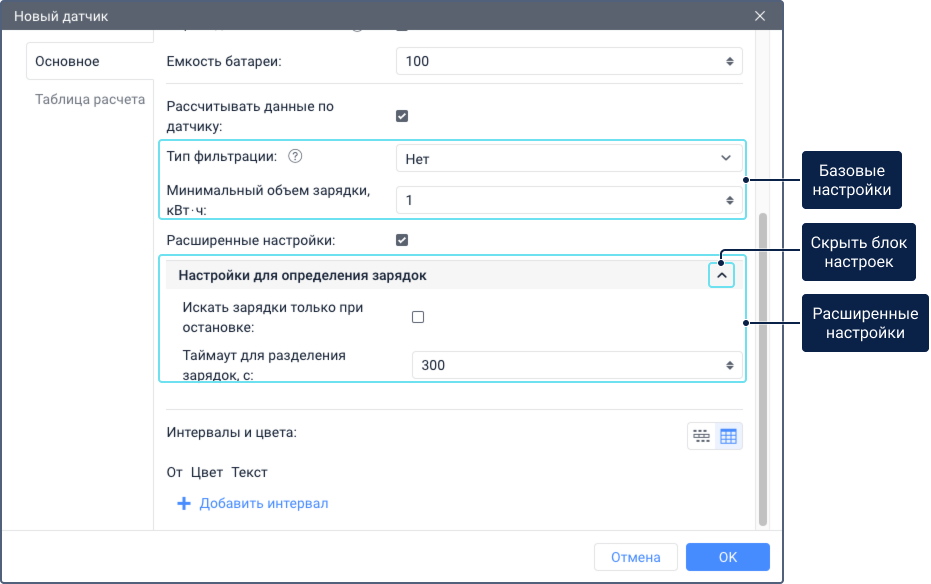Click the stepper arrows of Емкость батареи
This screenshot has height=584, width=931.
click(x=729, y=62)
